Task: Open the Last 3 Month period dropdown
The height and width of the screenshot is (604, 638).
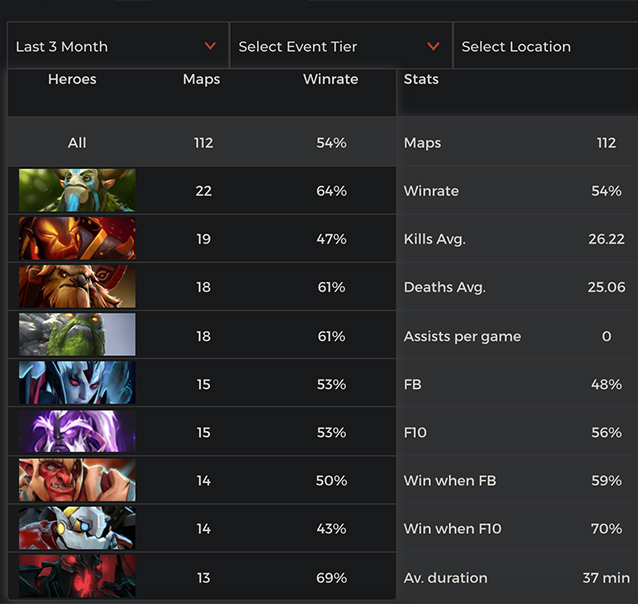Action: coord(116,46)
